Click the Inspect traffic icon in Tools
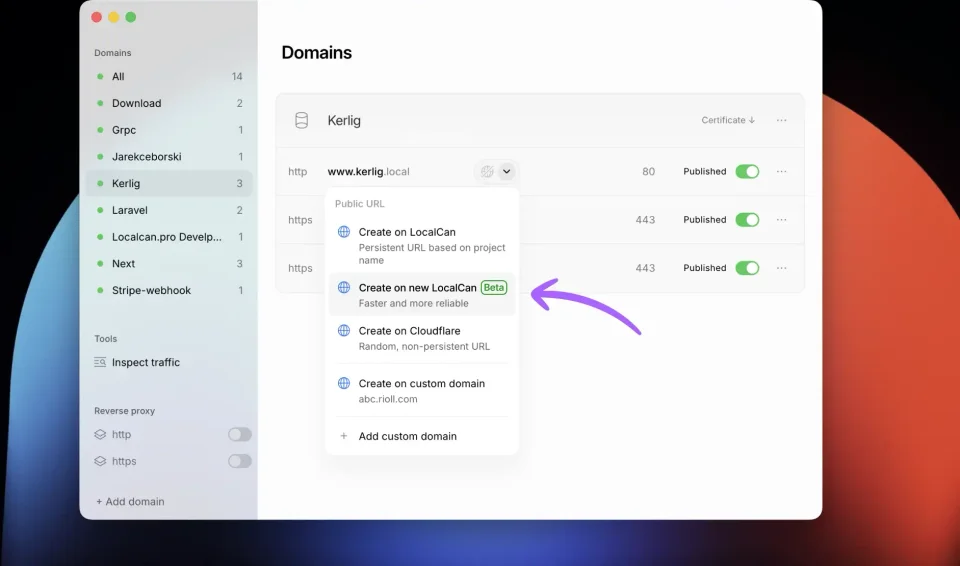 point(100,363)
